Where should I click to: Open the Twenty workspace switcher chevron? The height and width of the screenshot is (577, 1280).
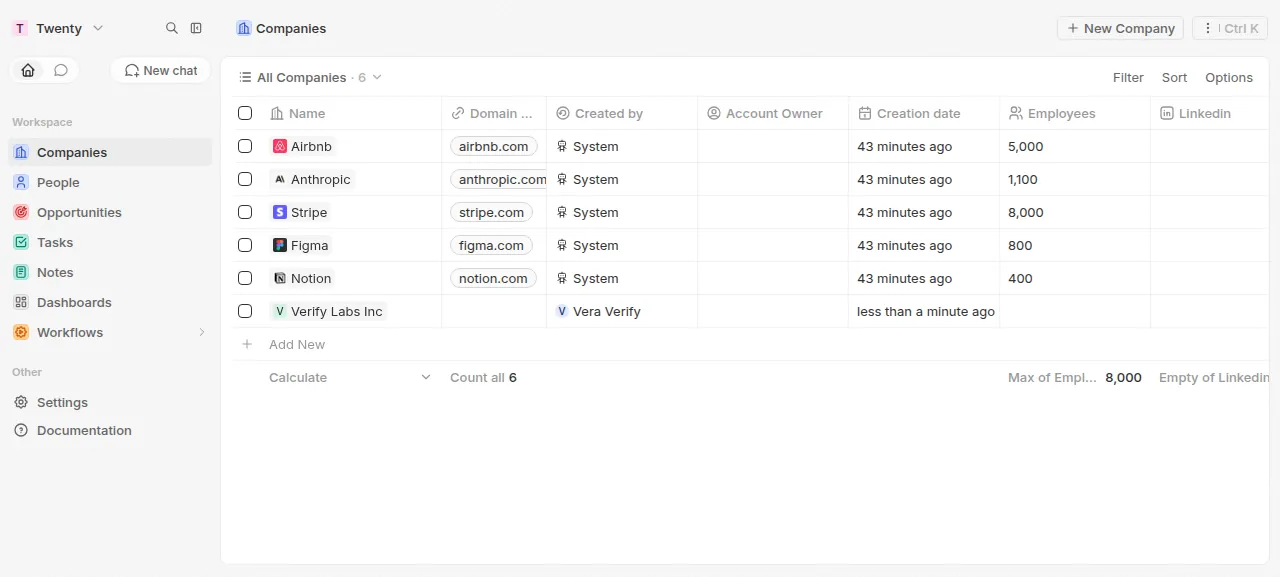click(x=98, y=28)
